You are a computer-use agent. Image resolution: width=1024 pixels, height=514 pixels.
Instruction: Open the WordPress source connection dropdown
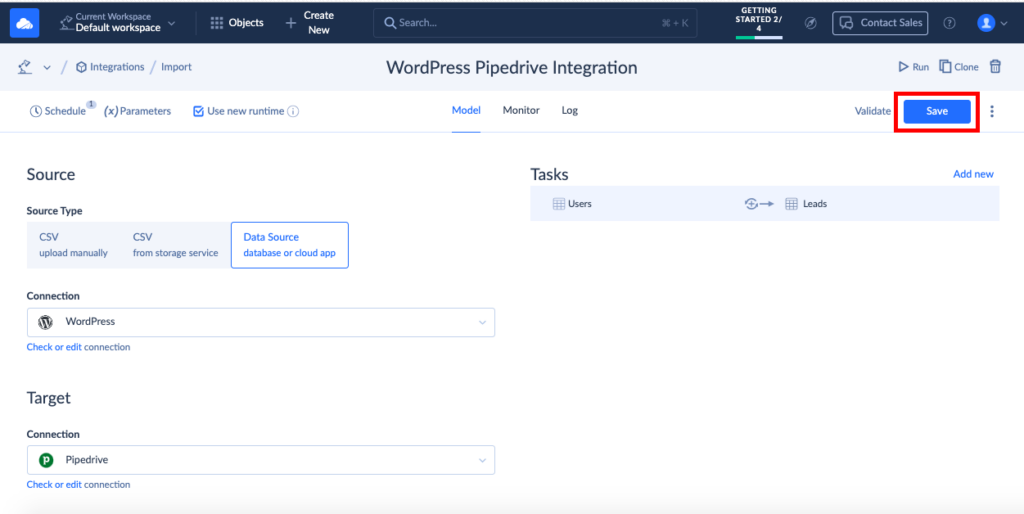point(261,322)
